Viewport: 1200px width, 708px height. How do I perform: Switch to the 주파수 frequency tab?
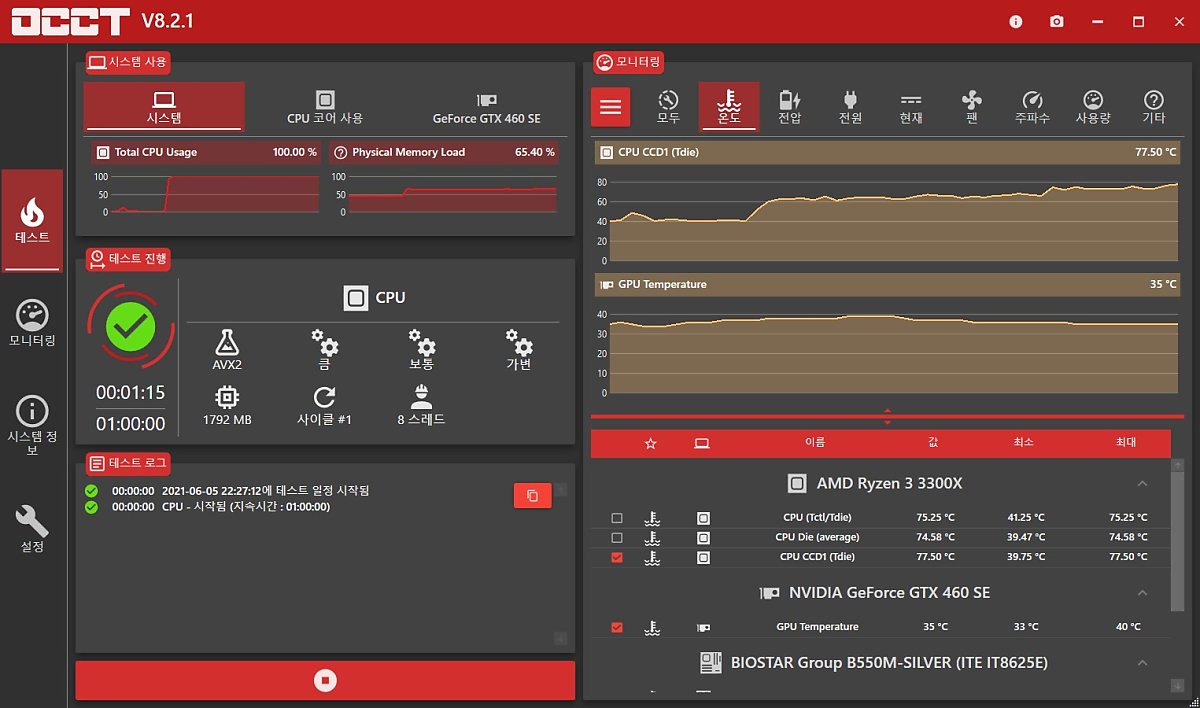click(1032, 107)
